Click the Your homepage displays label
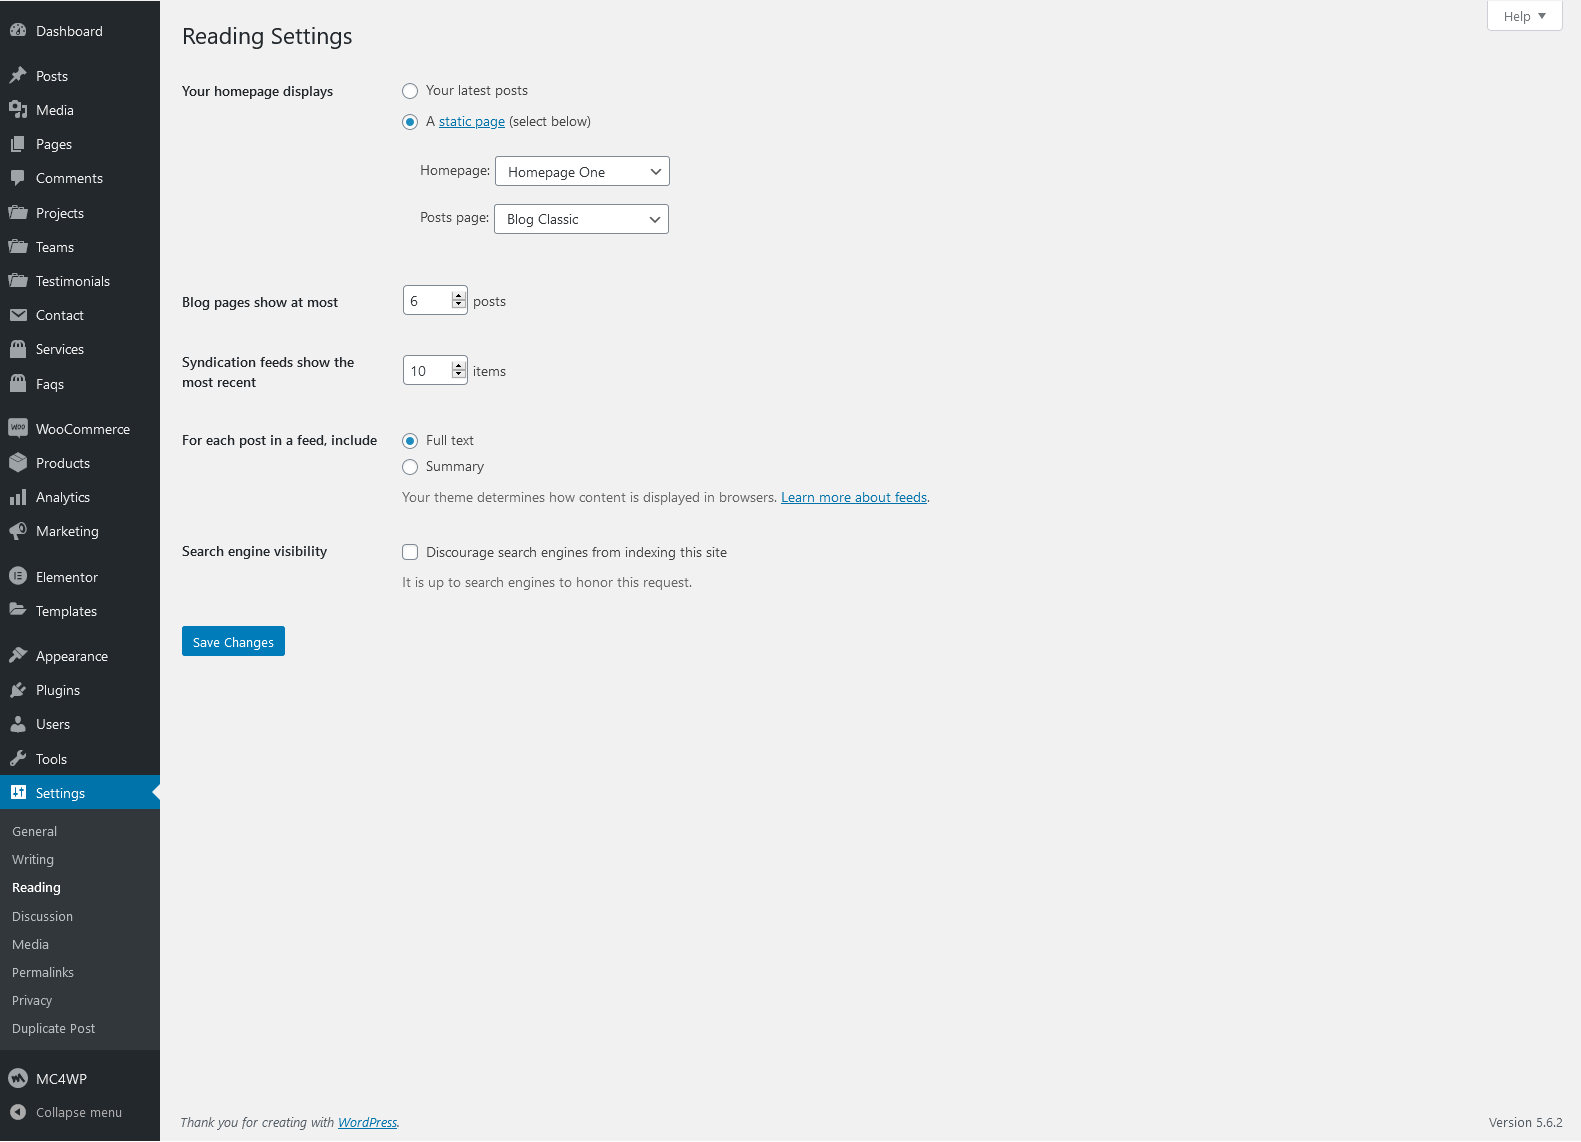Image resolution: width=1581 pixels, height=1142 pixels. coord(257,91)
